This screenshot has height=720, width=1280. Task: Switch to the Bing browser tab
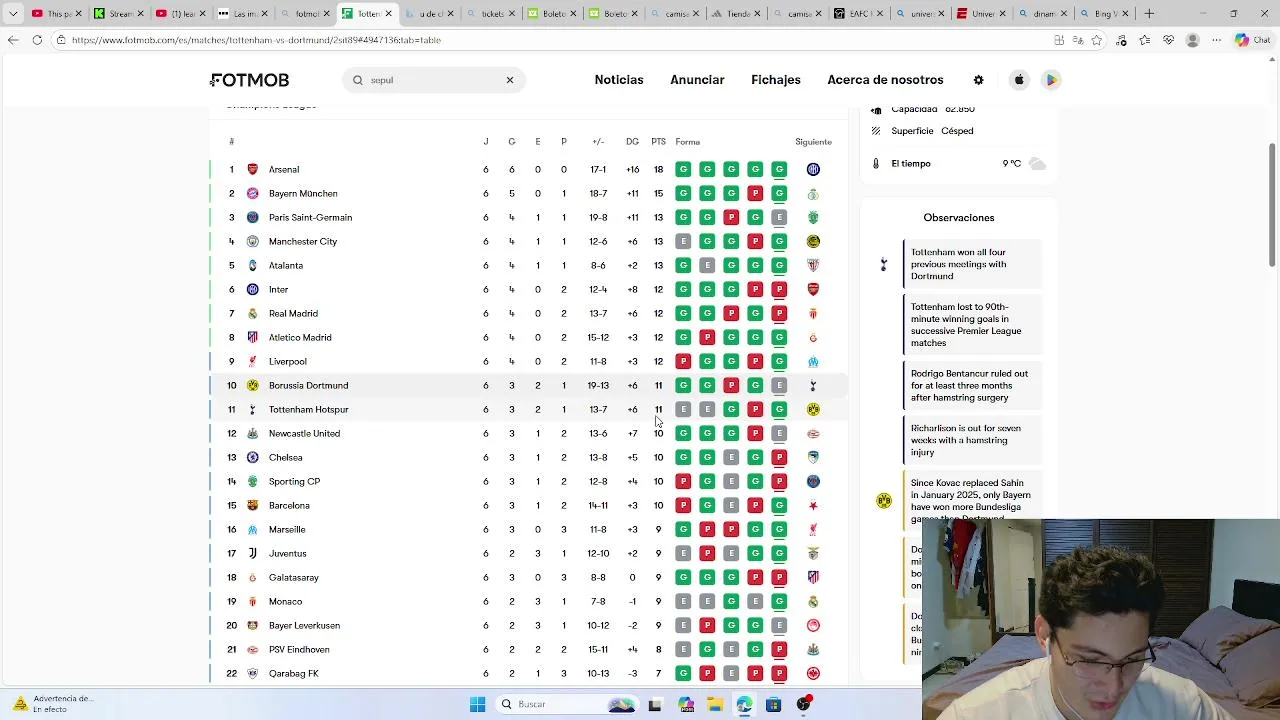(x=1104, y=14)
